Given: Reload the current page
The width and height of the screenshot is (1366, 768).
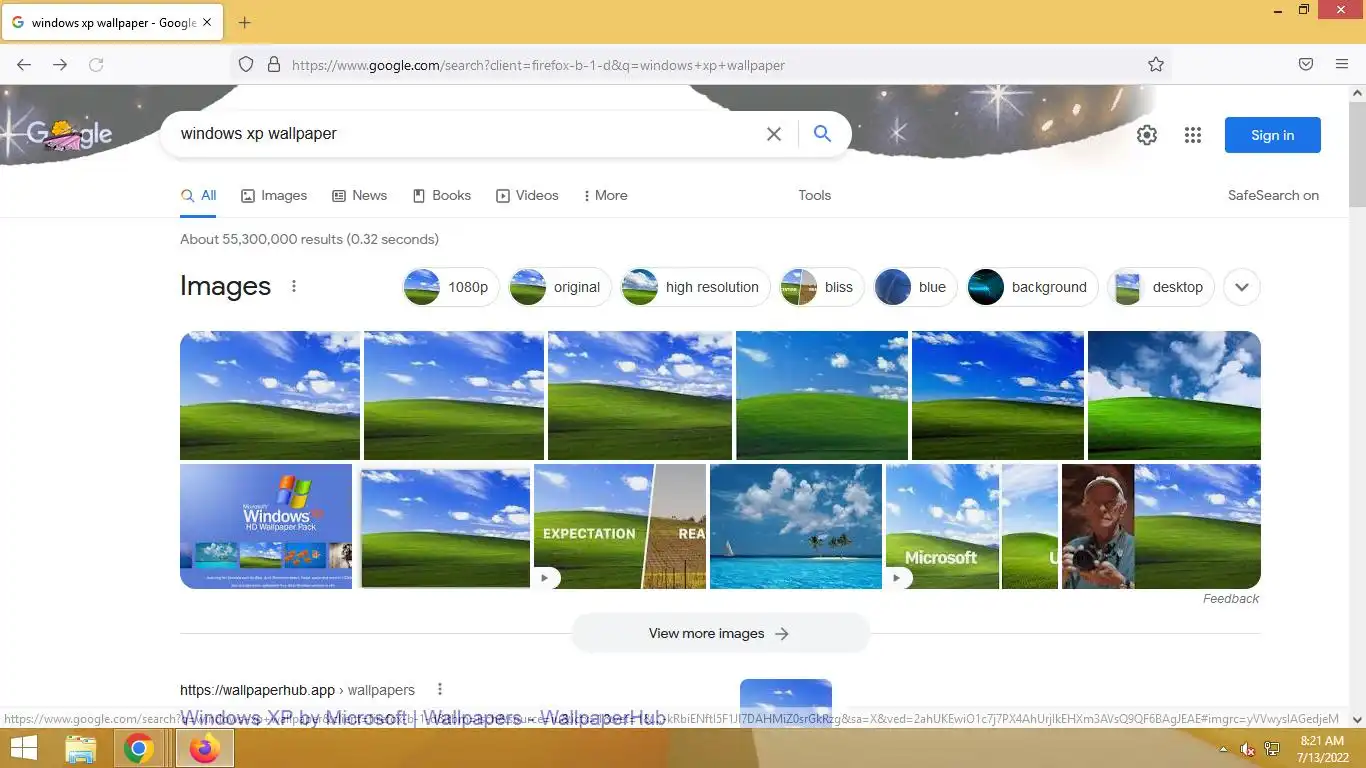Looking at the screenshot, I should (96, 64).
